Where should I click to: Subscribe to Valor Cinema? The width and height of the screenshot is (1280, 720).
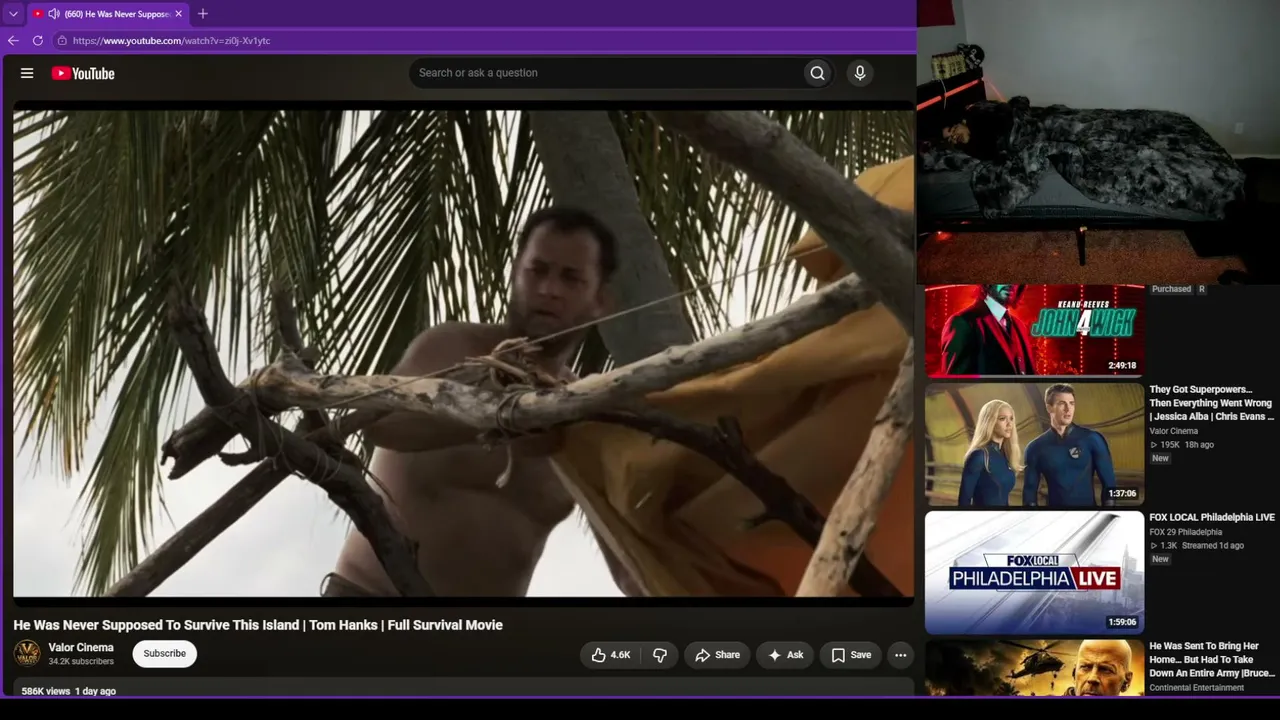pos(164,654)
